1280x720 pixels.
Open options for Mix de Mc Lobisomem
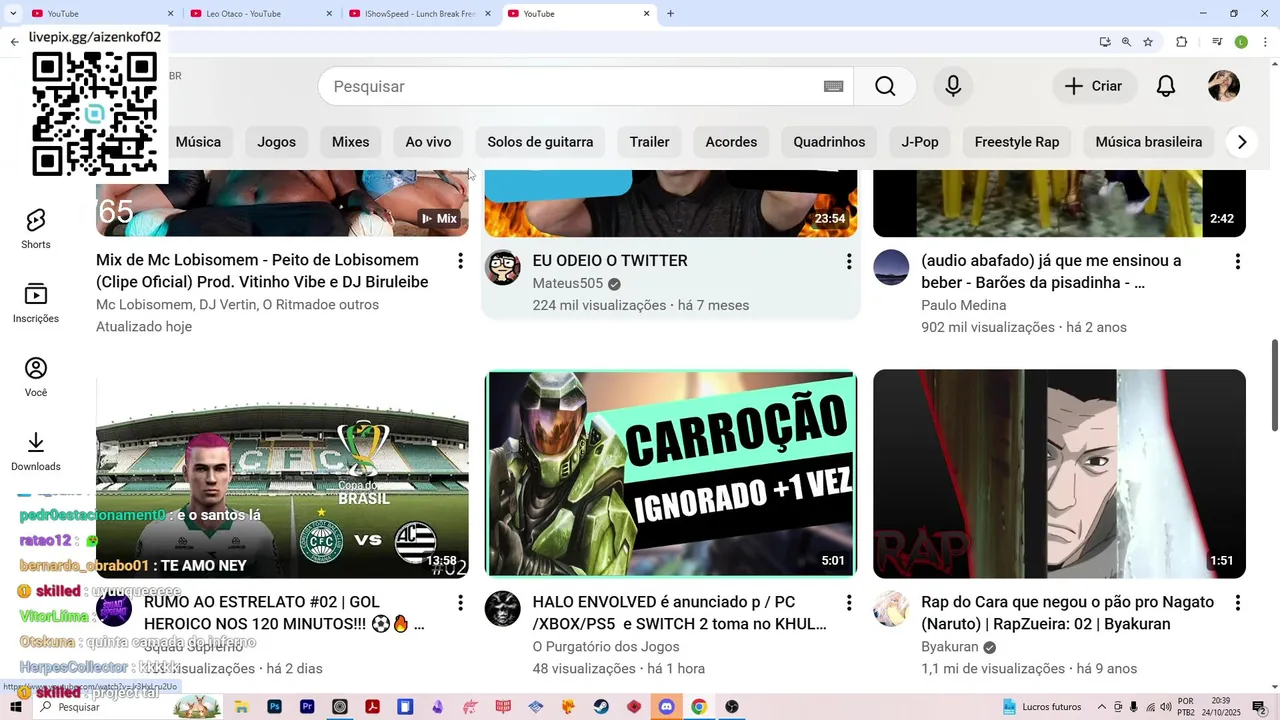(460, 261)
